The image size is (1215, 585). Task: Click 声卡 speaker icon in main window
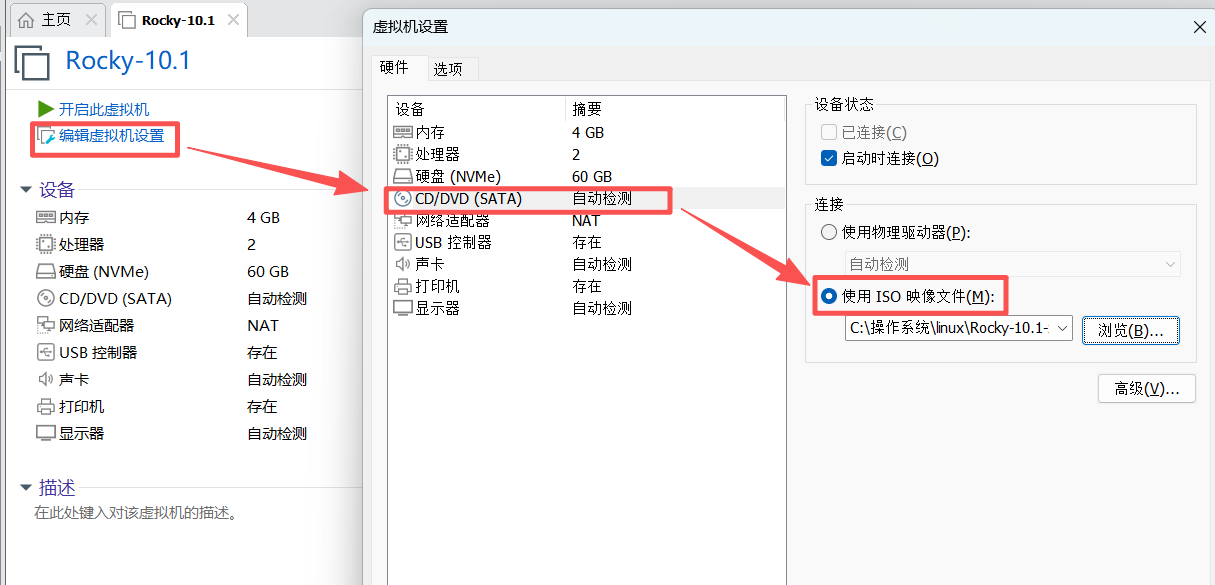click(x=45, y=379)
